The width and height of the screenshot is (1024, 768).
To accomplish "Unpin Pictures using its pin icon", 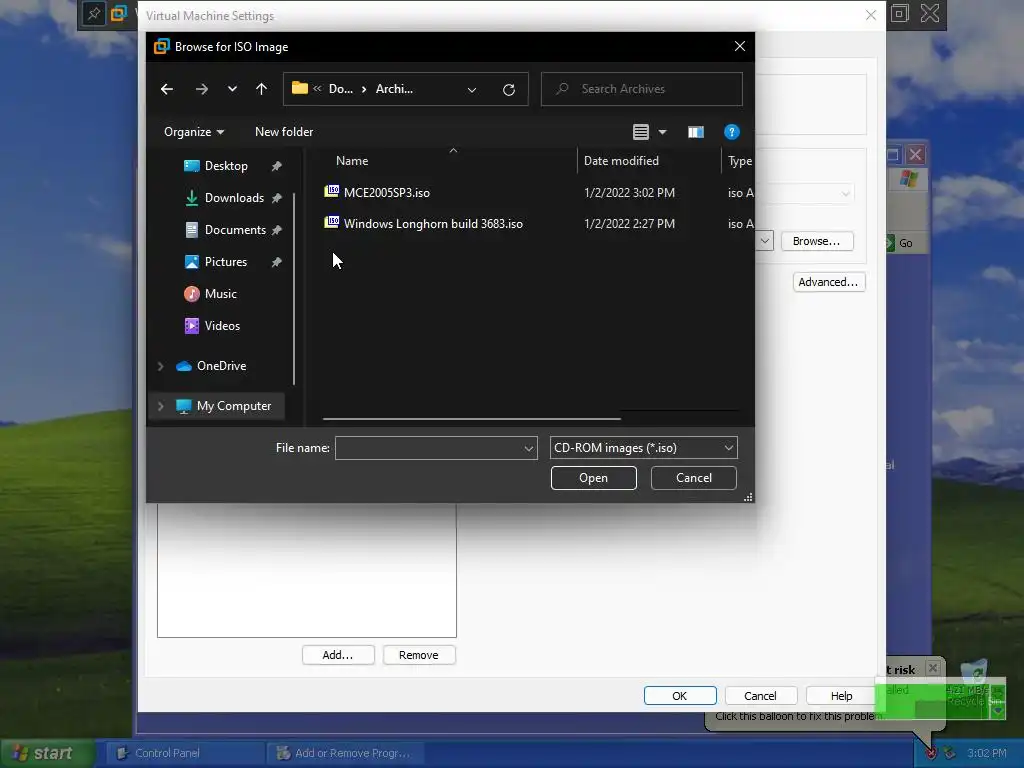I will point(276,262).
